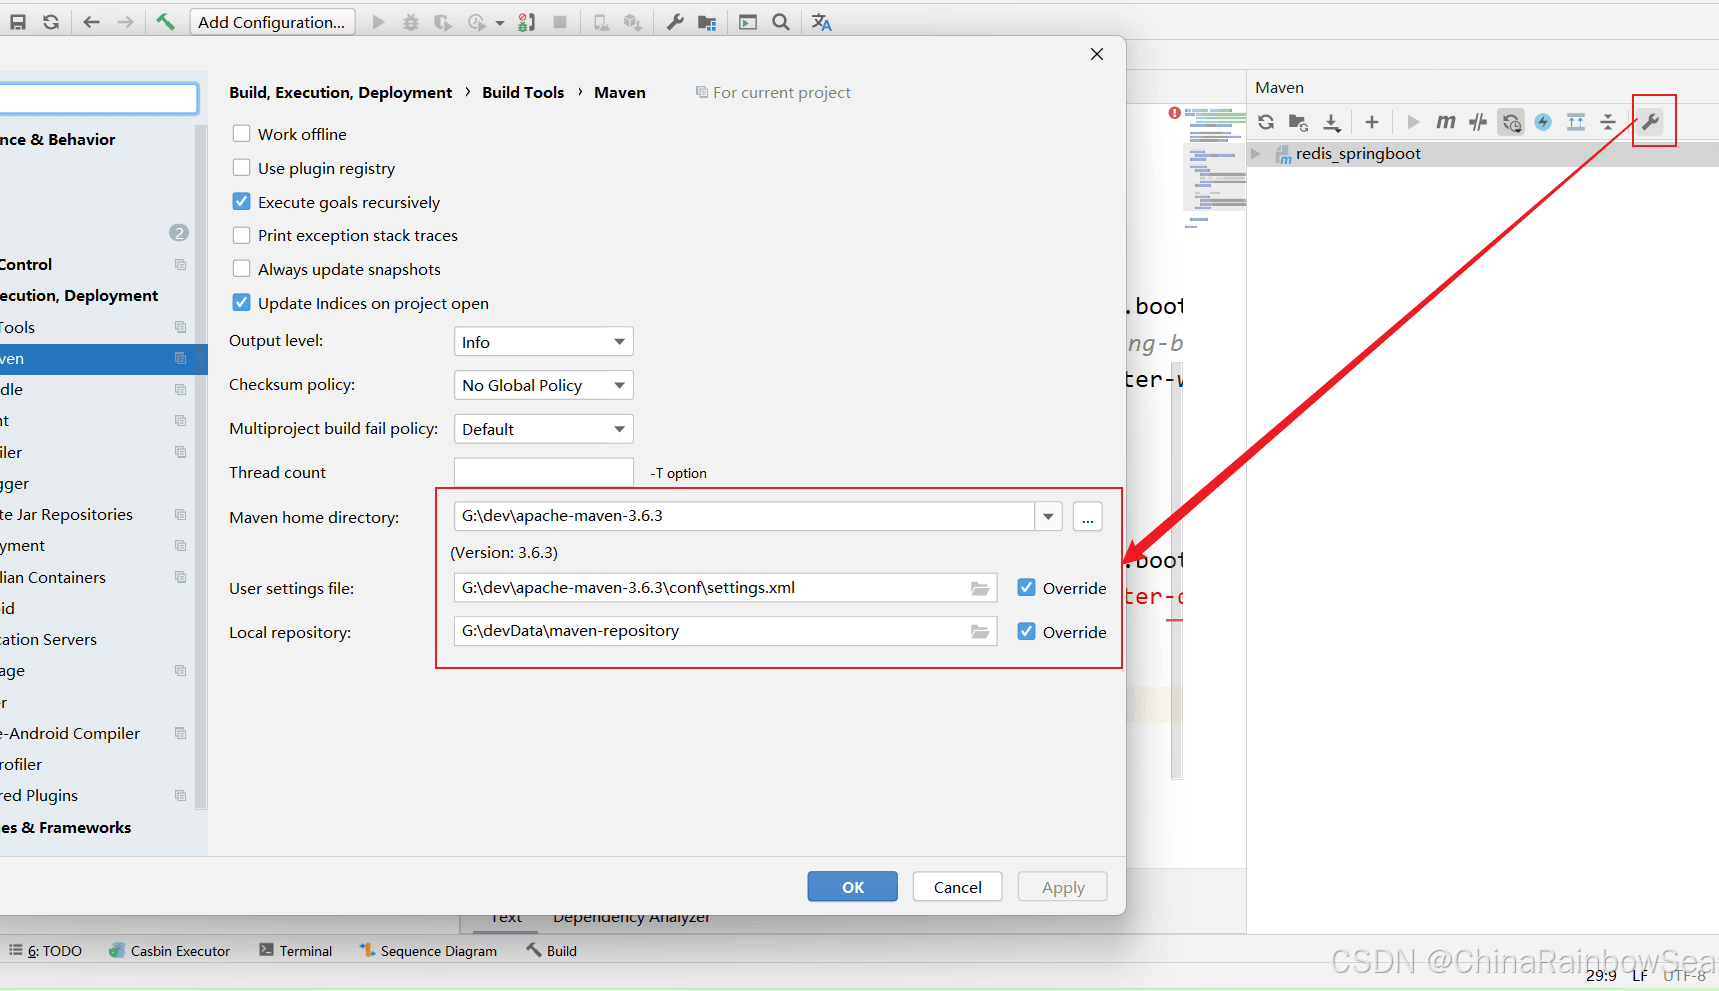Open Maven Settings wrench icon
Image resolution: width=1719 pixels, height=991 pixels.
tap(1651, 122)
